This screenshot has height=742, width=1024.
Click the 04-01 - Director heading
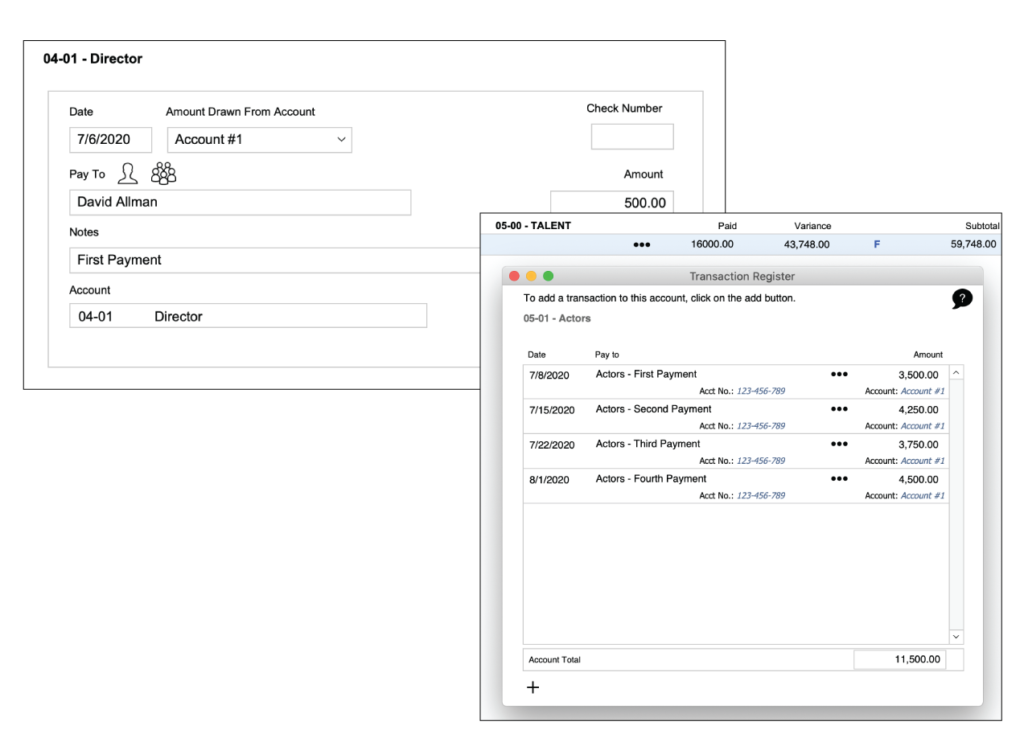click(x=93, y=59)
